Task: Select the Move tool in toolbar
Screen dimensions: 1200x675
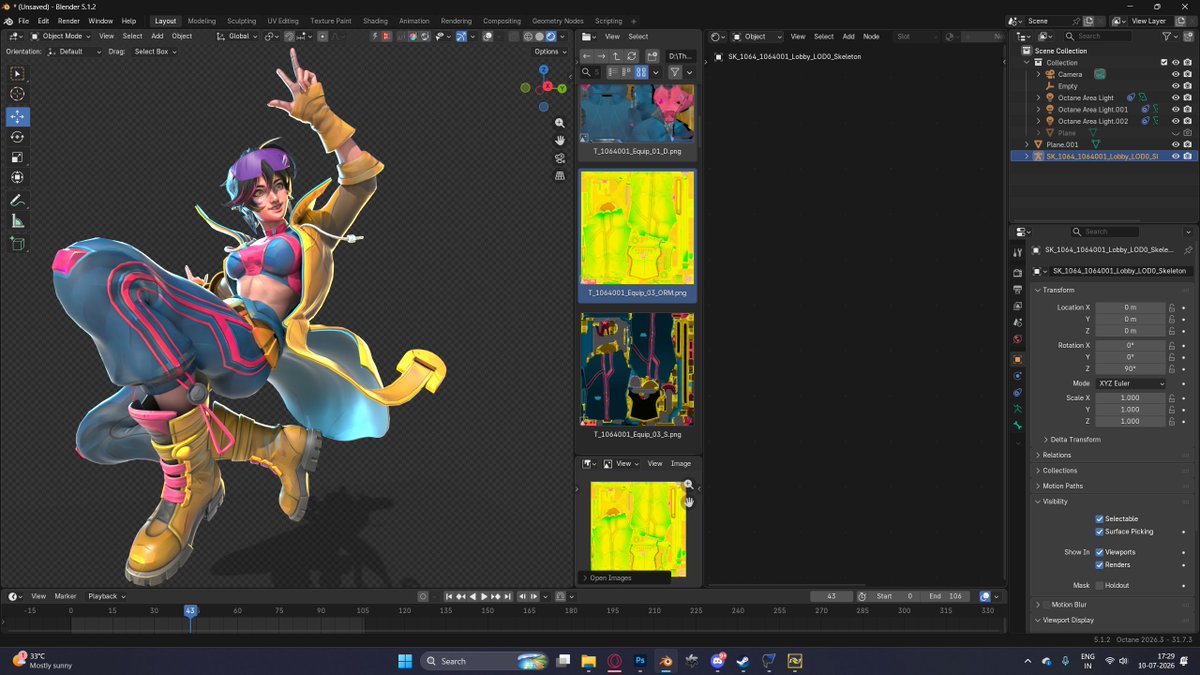Action: [x=18, y=116]
